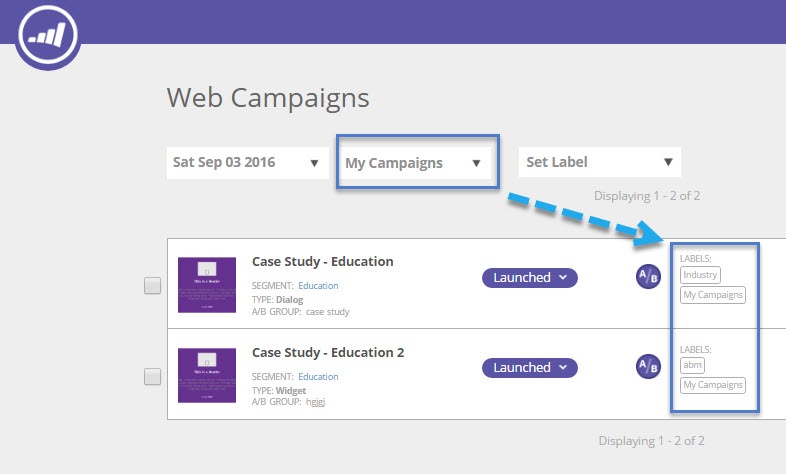Select checkbox for Case Study - Education

coord(152,286)
